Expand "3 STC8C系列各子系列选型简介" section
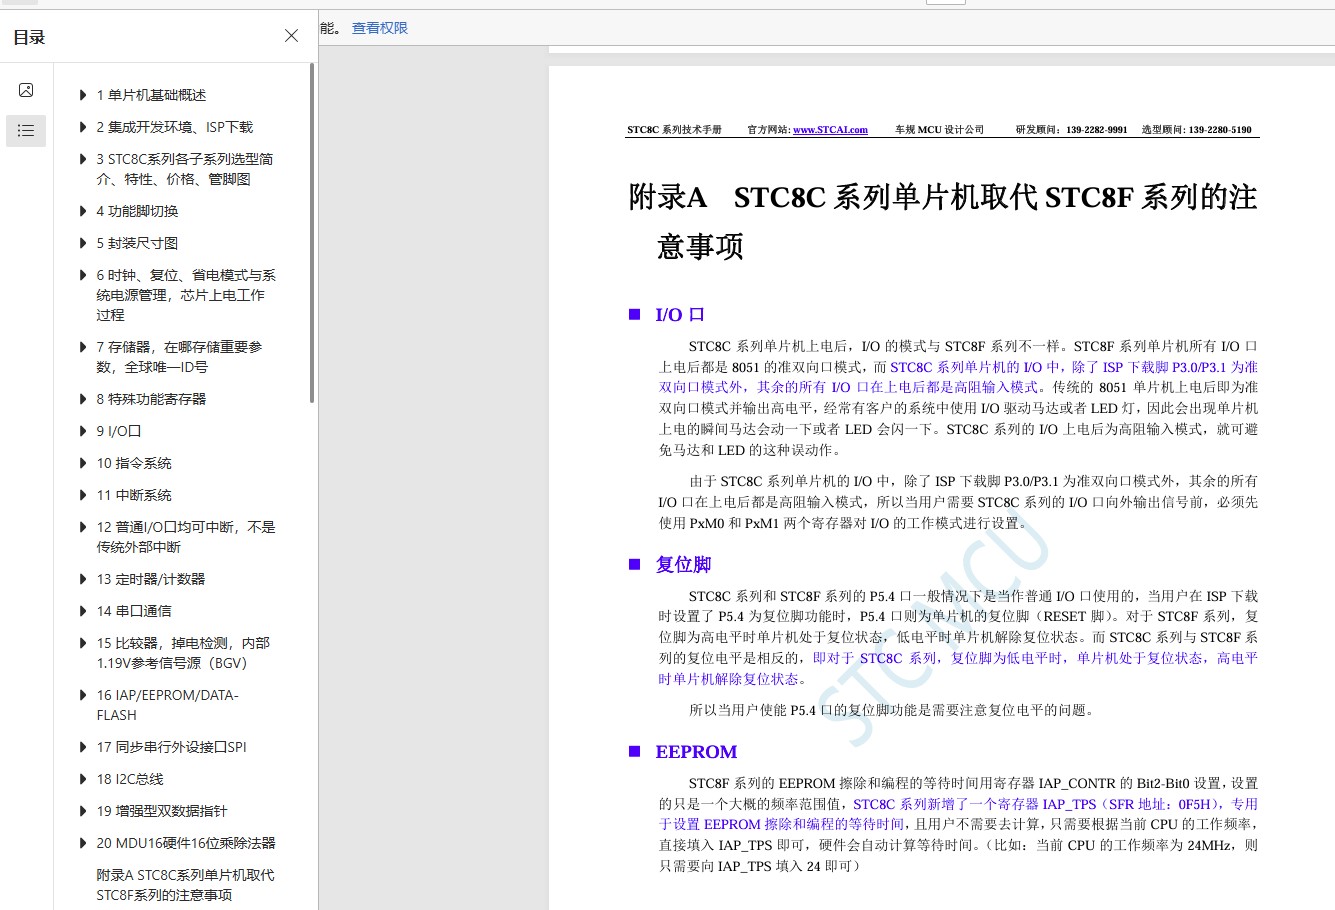The height and width of the screenshot is (910, 1335). pos(83,160)
